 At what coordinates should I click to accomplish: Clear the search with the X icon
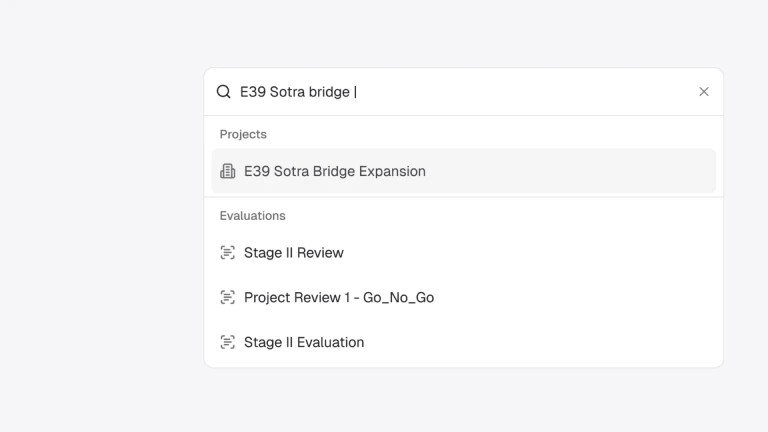click(704, 92)
